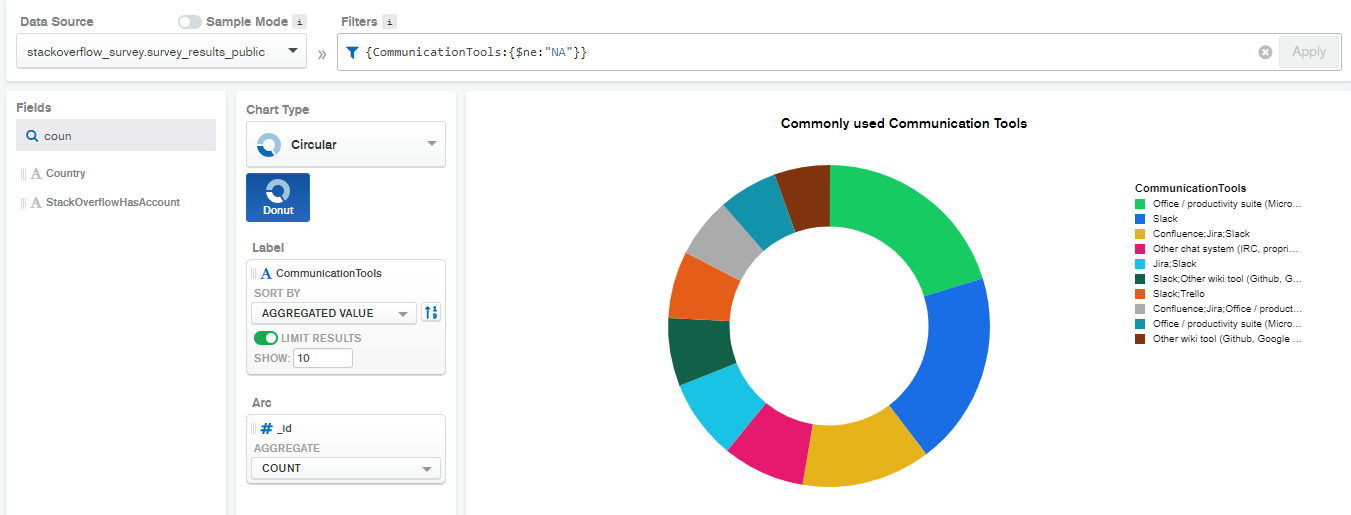Click the blue Slack donut segment
This screenshot has height=515, width=1351.
[945, 360]
